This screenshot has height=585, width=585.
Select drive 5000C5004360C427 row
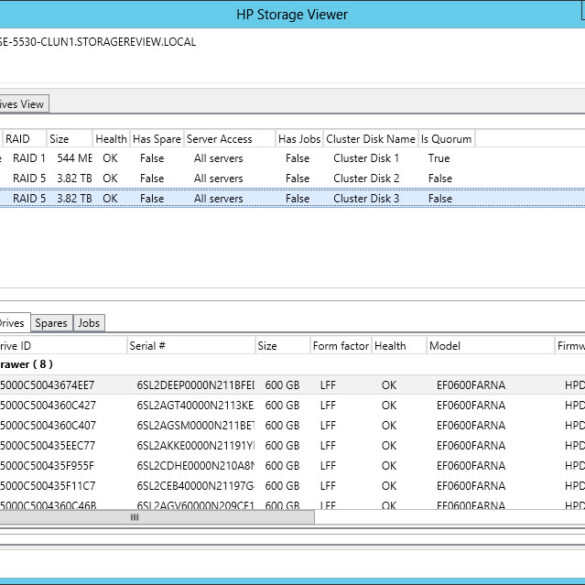[292, 405]
